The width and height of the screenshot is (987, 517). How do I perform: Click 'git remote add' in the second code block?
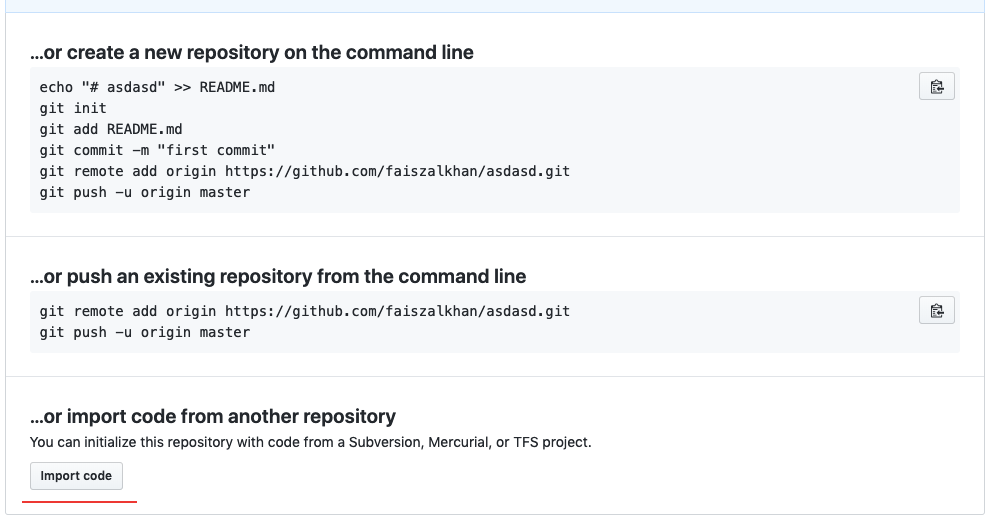click(x=98, y=311)
